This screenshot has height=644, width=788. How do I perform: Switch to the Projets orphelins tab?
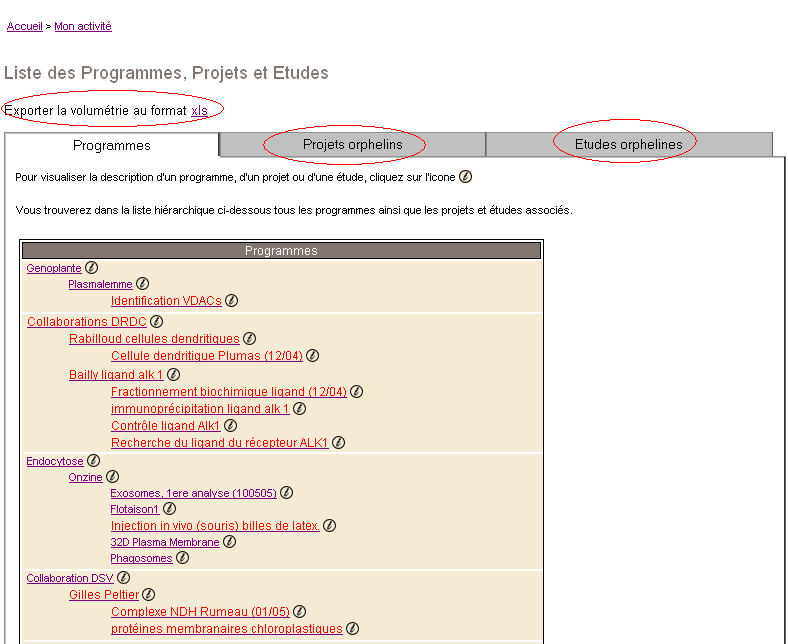(x=352, y=145)
